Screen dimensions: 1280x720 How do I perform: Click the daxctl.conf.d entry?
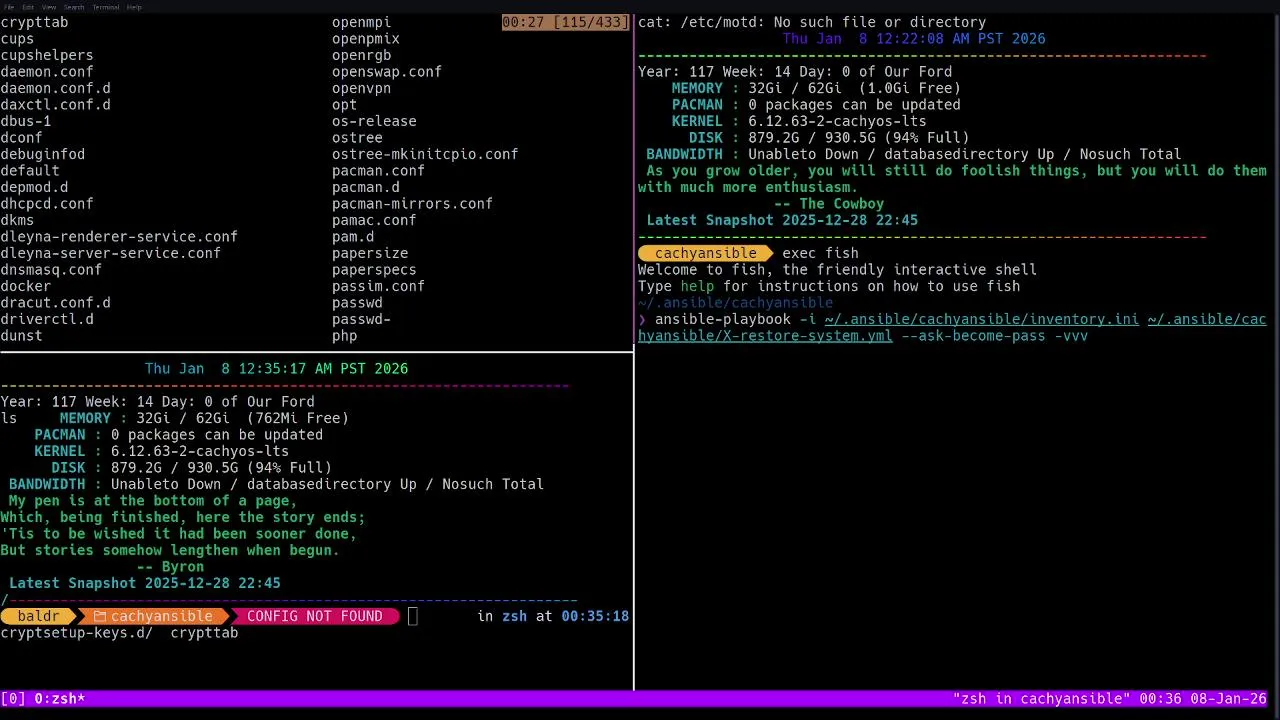pos(55,104)
